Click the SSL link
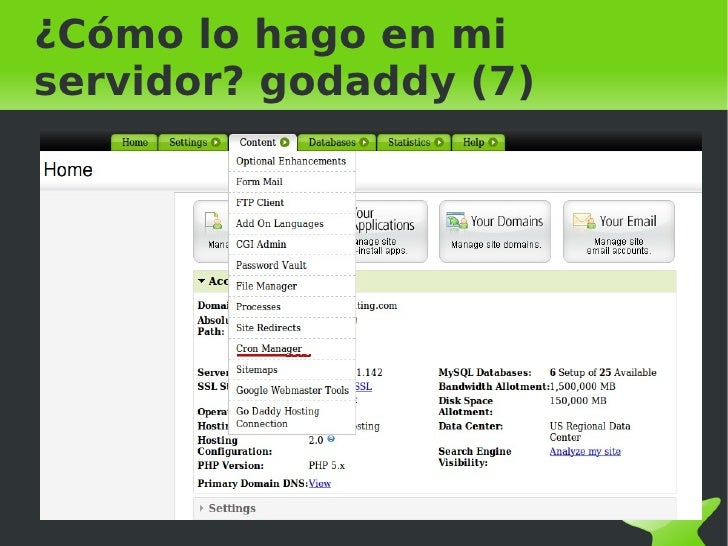The width and height of the screenshot is (728, 546). [364, 386]
